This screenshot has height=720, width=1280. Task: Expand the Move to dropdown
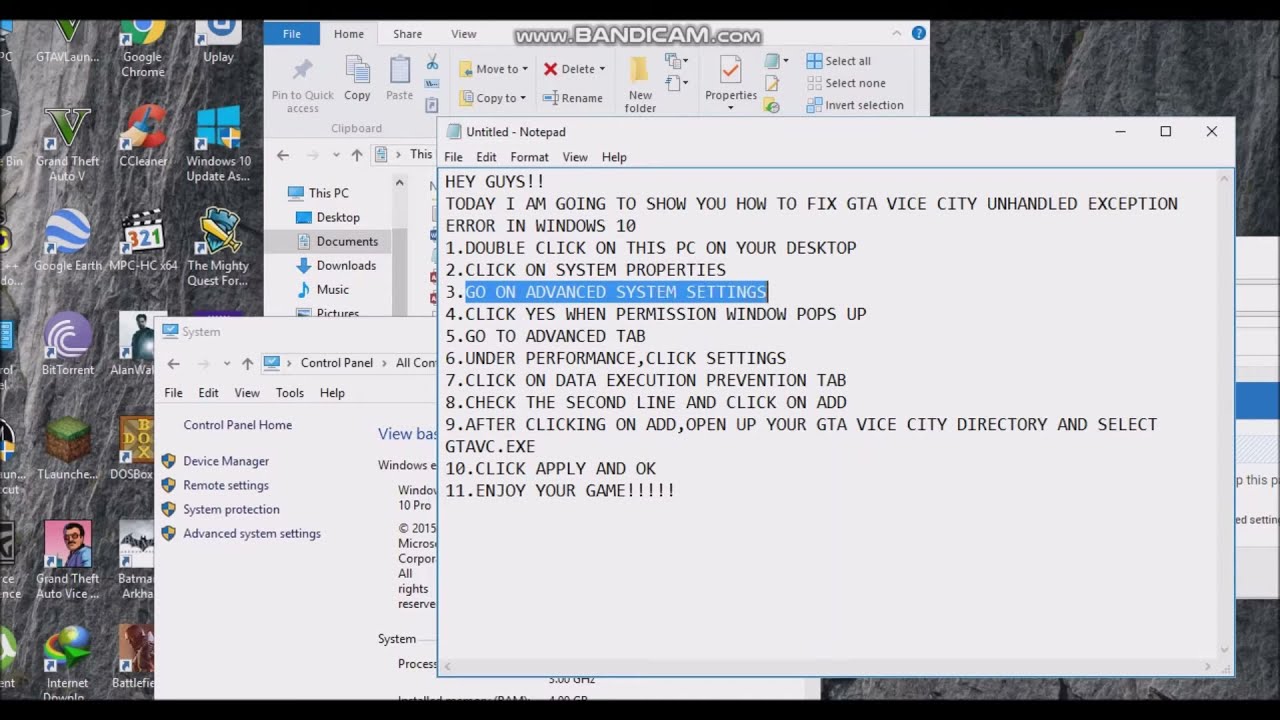point(525,69)
